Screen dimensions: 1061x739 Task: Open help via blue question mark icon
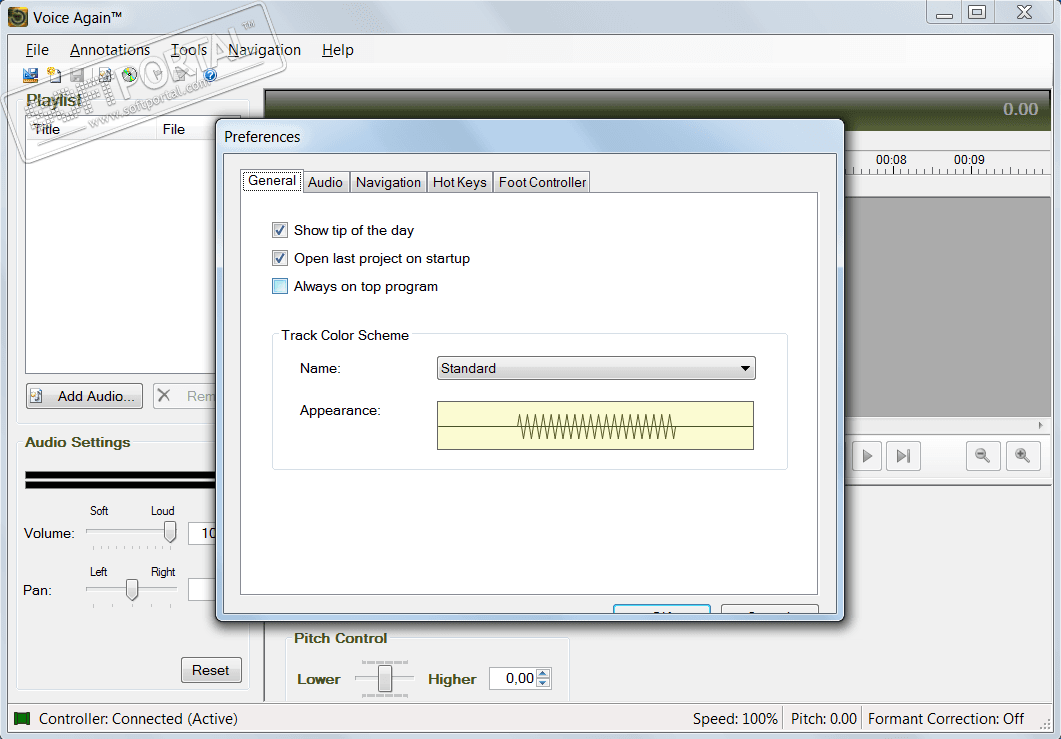210,75
